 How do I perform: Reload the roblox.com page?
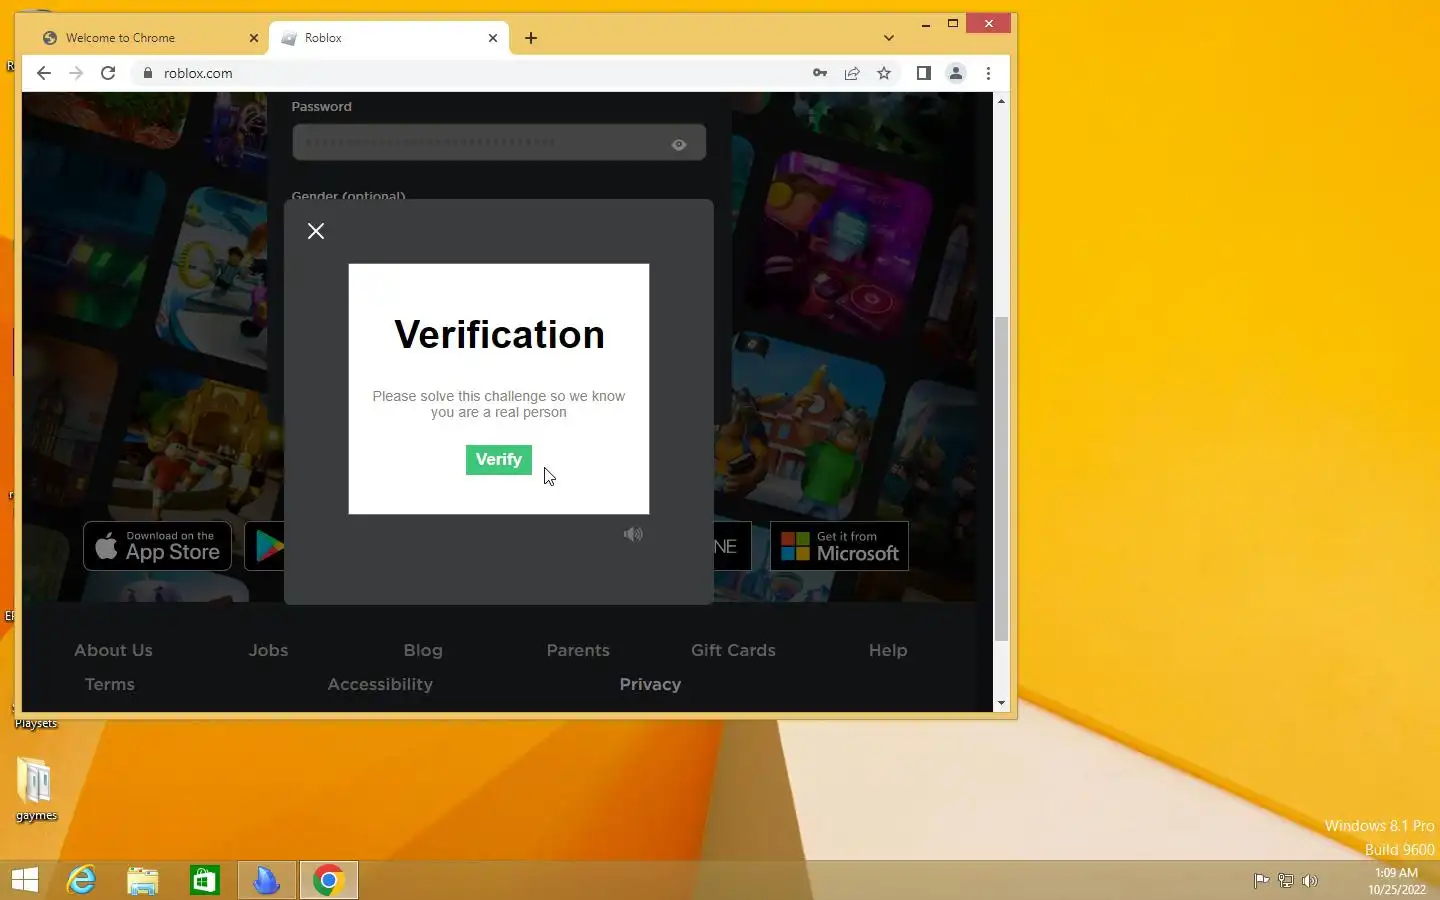(x=108, y=73)
